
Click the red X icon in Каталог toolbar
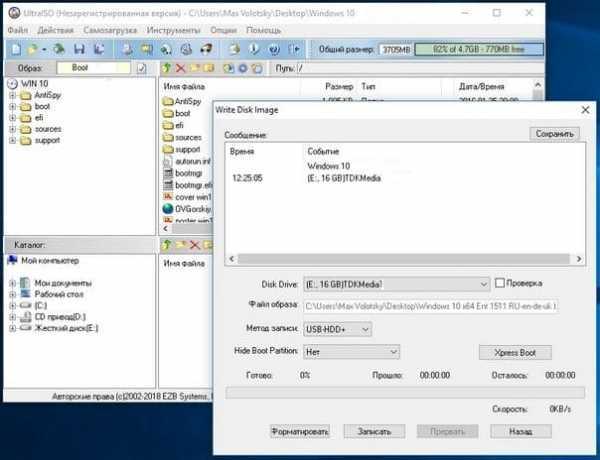(195, 245)
